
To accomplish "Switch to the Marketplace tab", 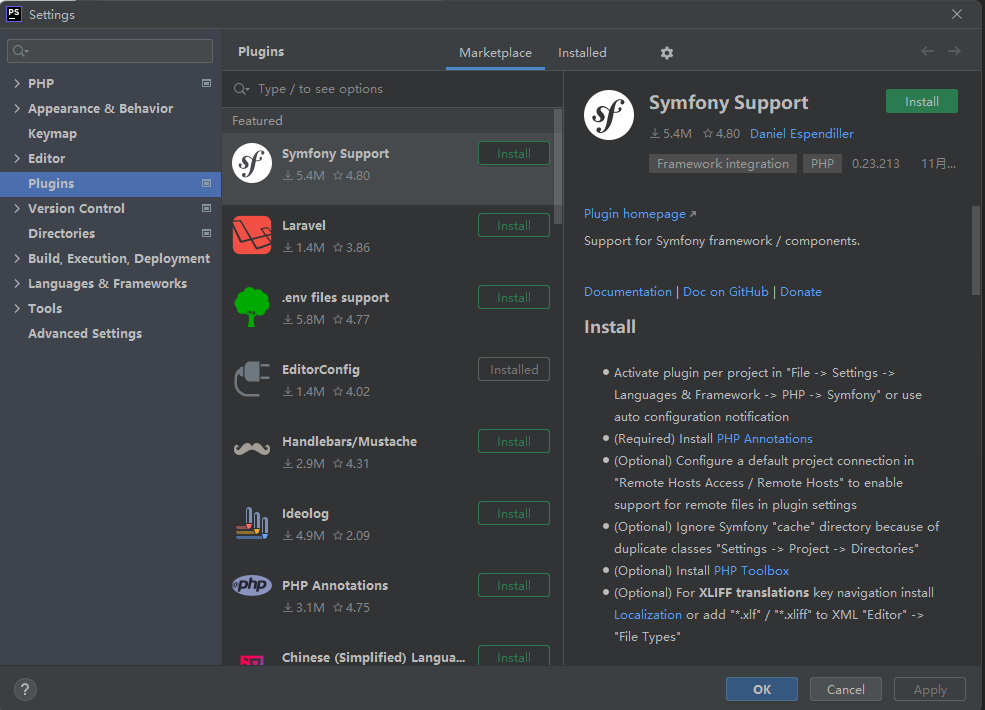I will click(x=495, y=53).
